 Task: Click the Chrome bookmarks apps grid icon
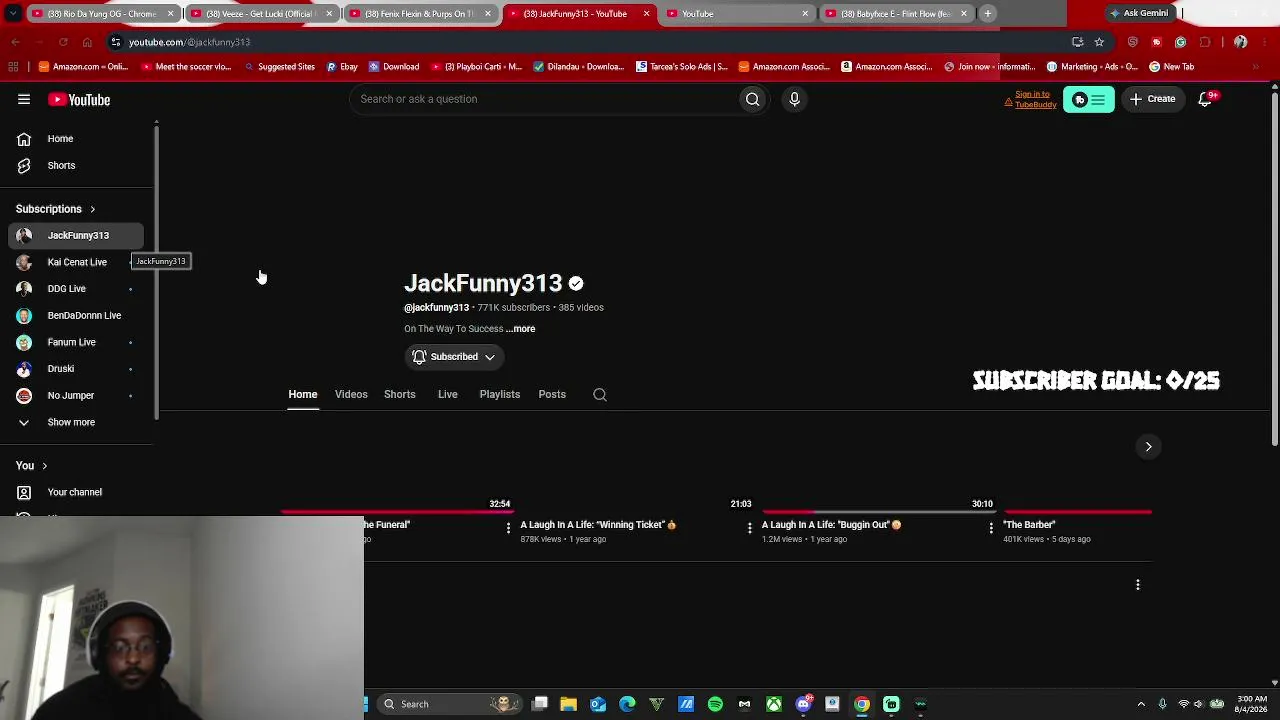click(x=13, y=67)
